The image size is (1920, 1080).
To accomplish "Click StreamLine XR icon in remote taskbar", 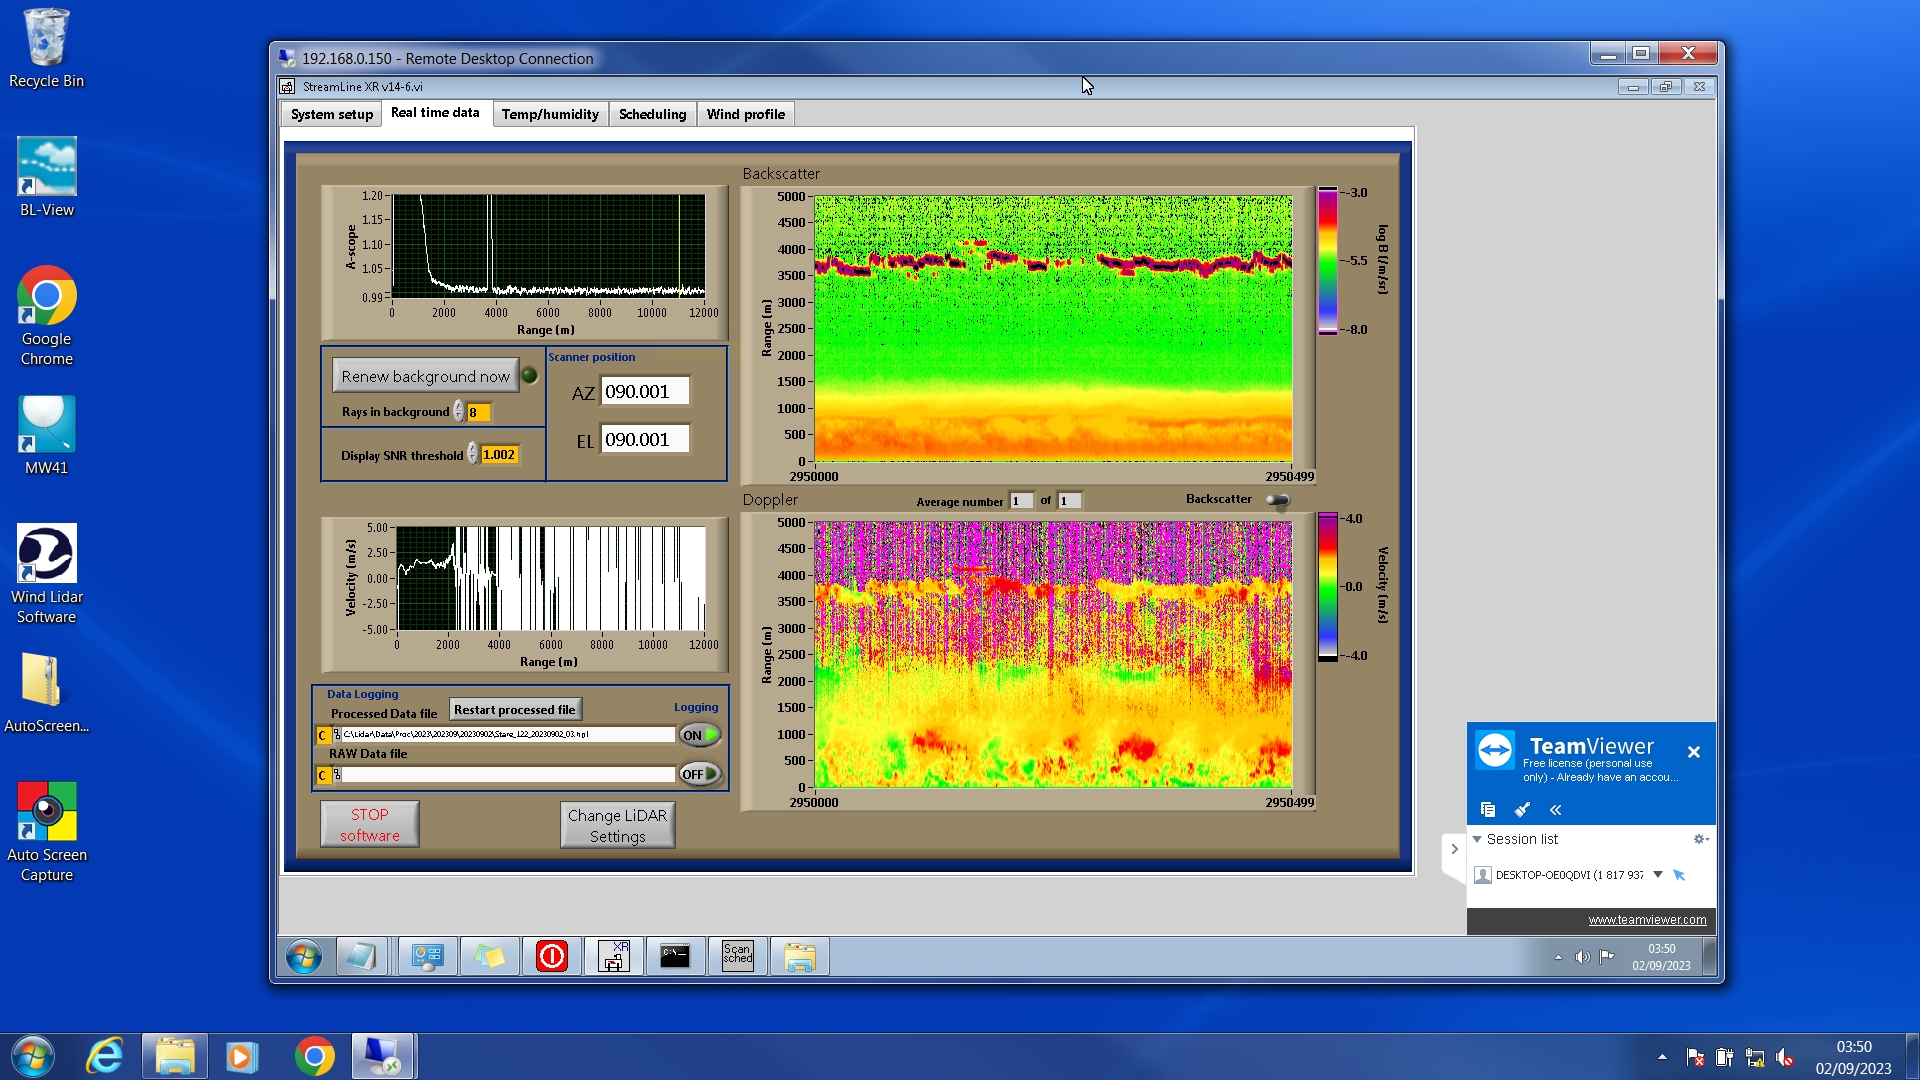I will coord(614,956).
